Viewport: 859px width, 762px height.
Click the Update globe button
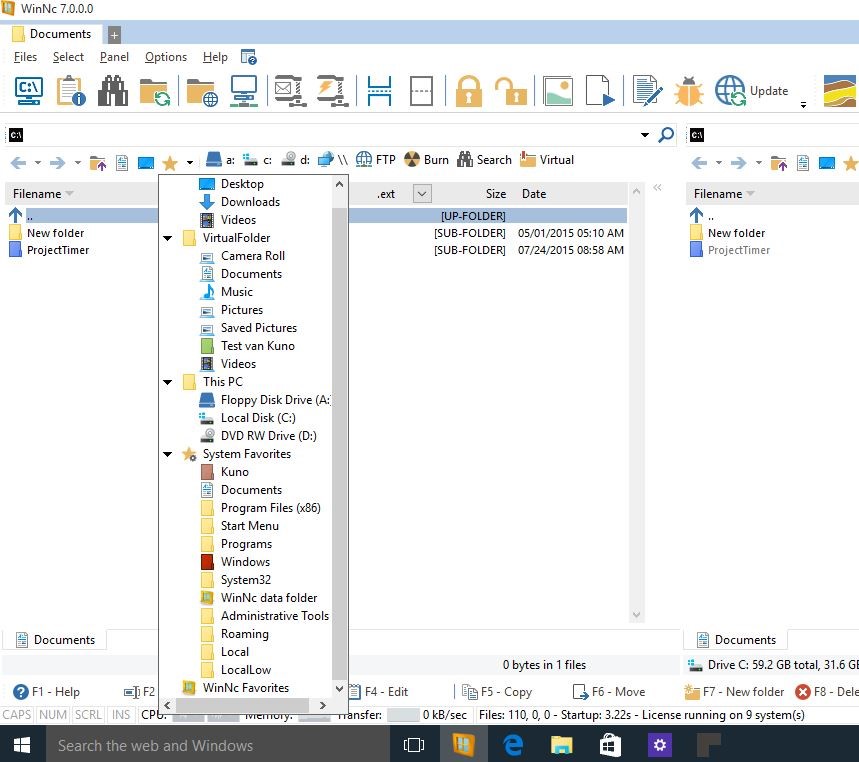point(752,91)
